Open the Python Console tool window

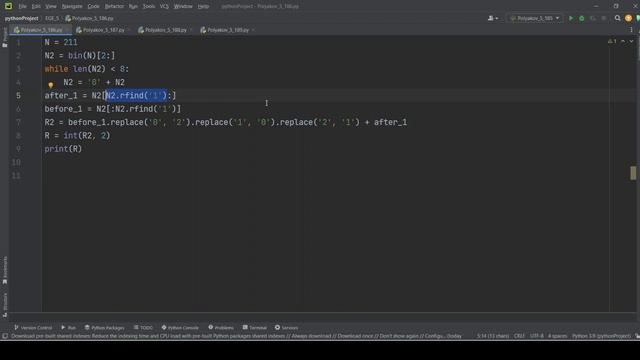click(x=180, y=328)
